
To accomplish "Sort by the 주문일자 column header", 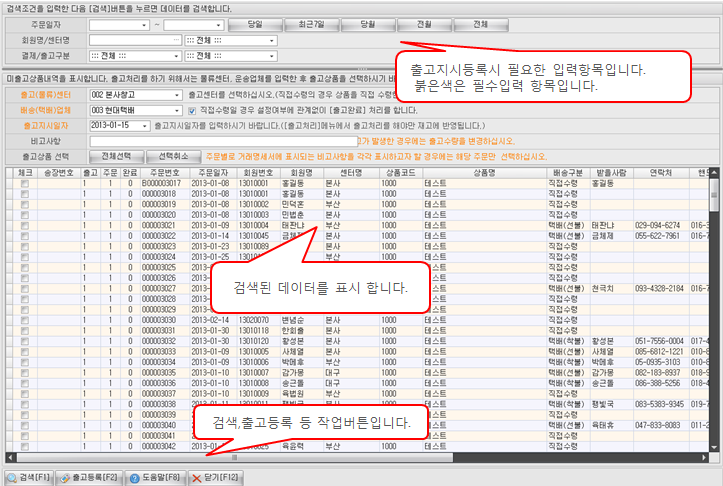I will 213,173.
